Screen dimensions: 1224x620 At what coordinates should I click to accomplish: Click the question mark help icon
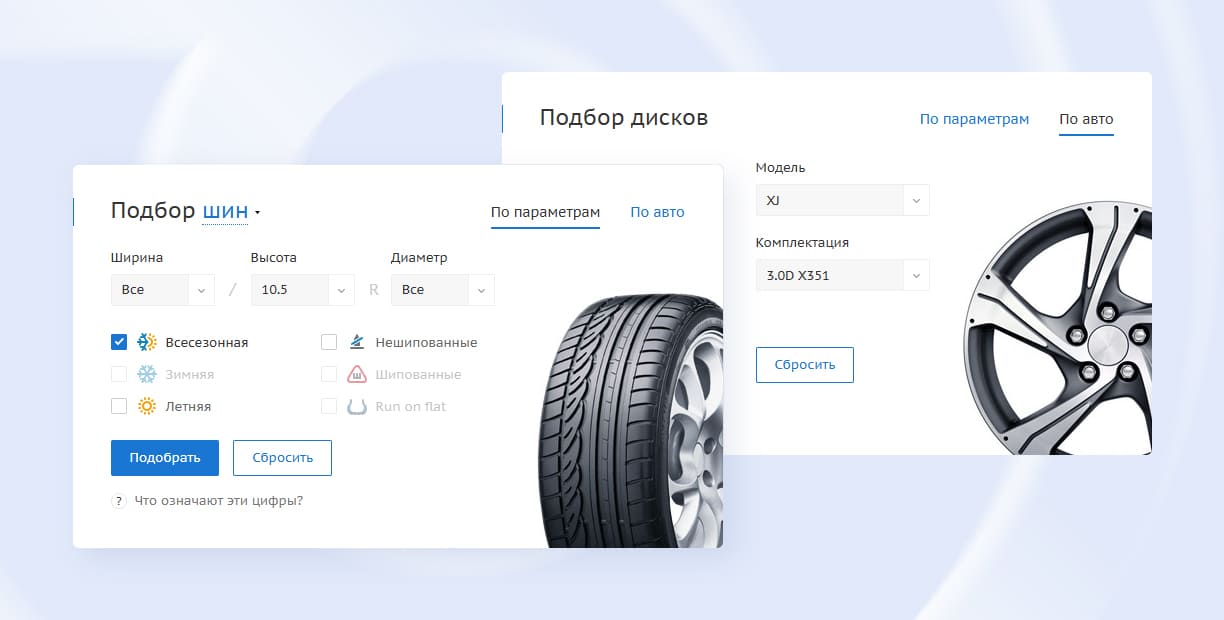click(x=118, y=501)
